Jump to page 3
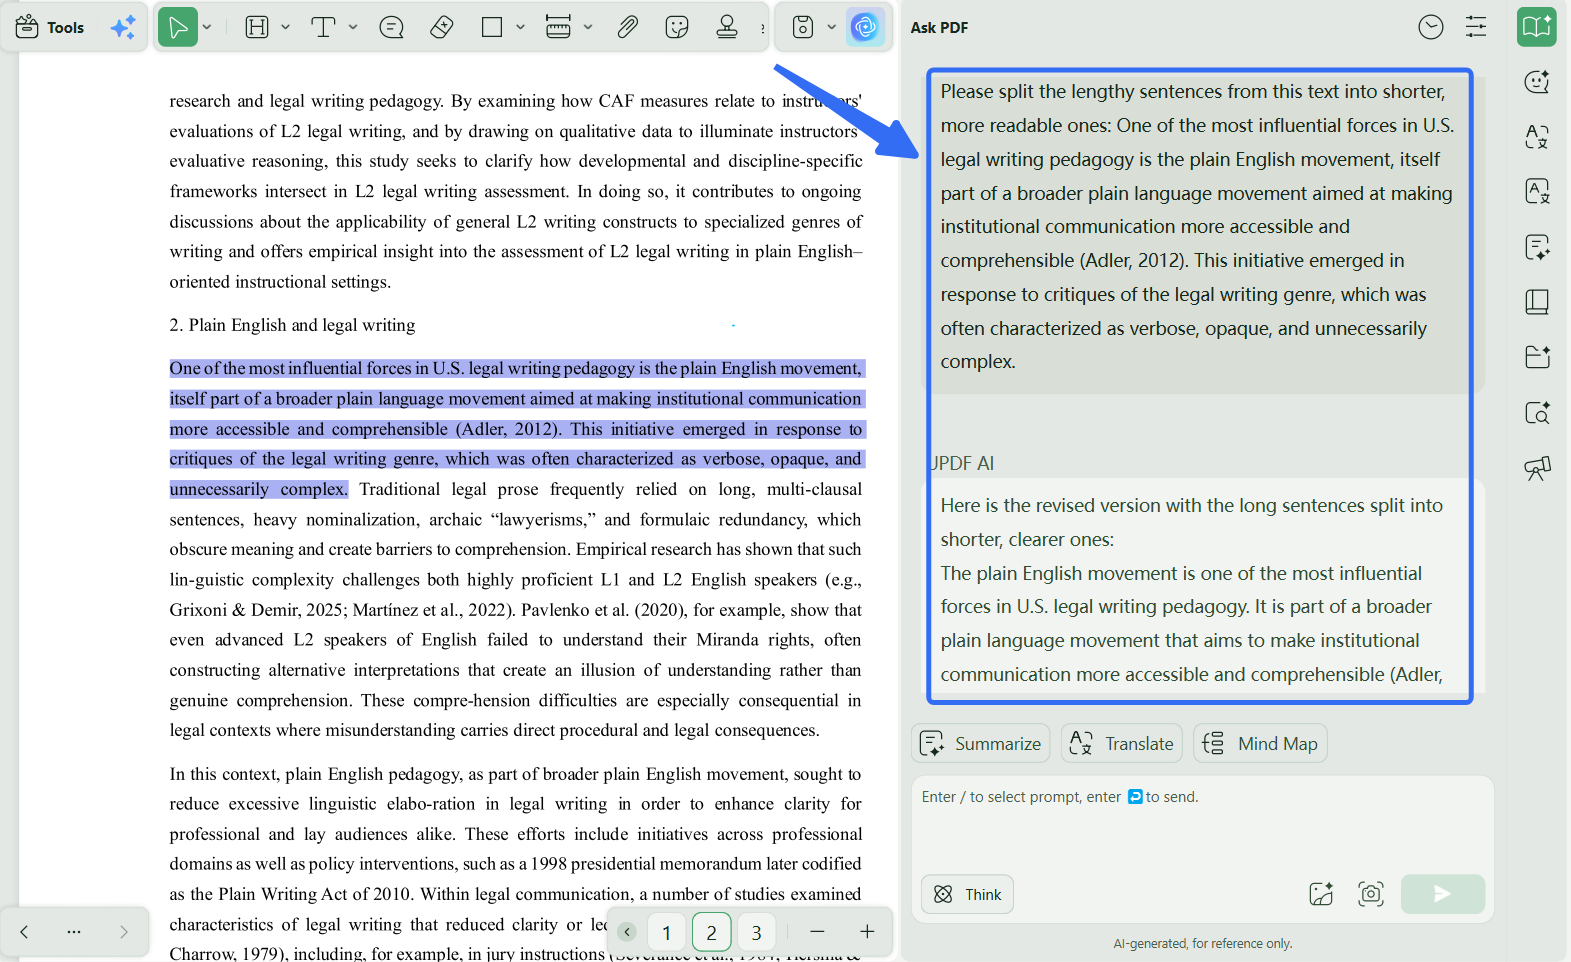Viewport: 1571px width, 962px height. click(x=756, y=932)
